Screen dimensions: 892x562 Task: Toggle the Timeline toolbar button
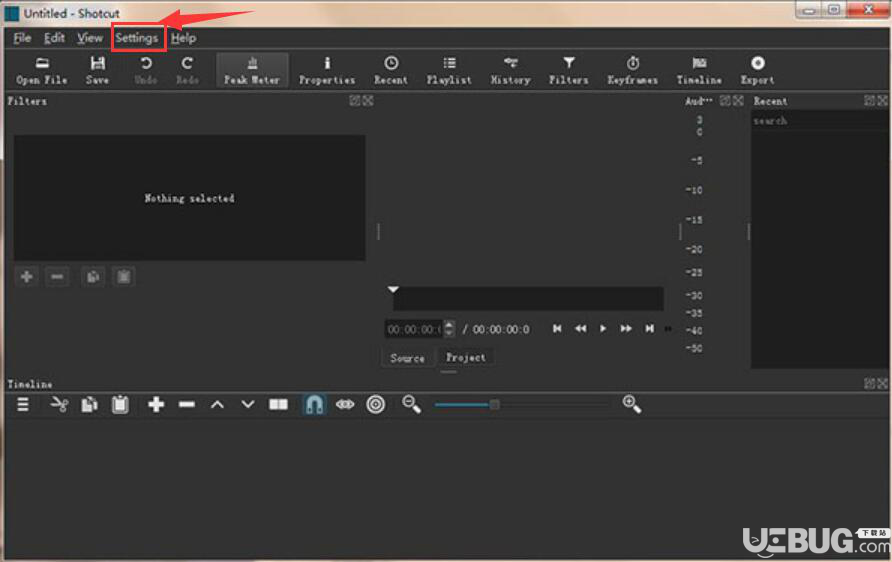(699, 71)
